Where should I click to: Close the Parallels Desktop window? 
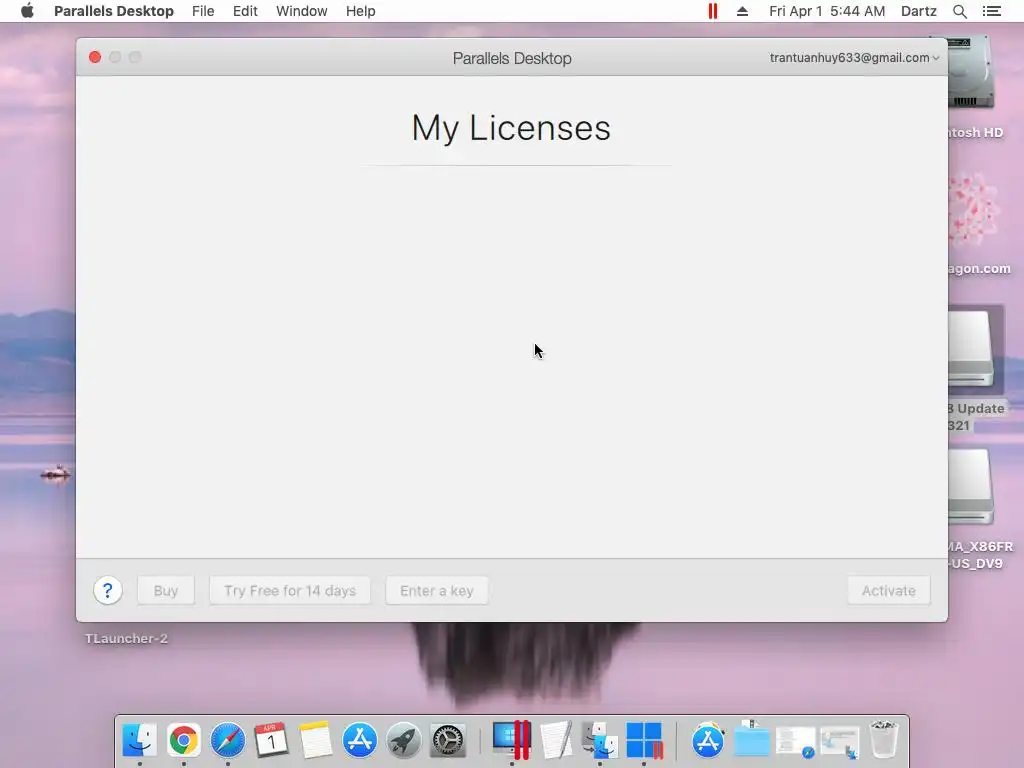tap(95, 57)
